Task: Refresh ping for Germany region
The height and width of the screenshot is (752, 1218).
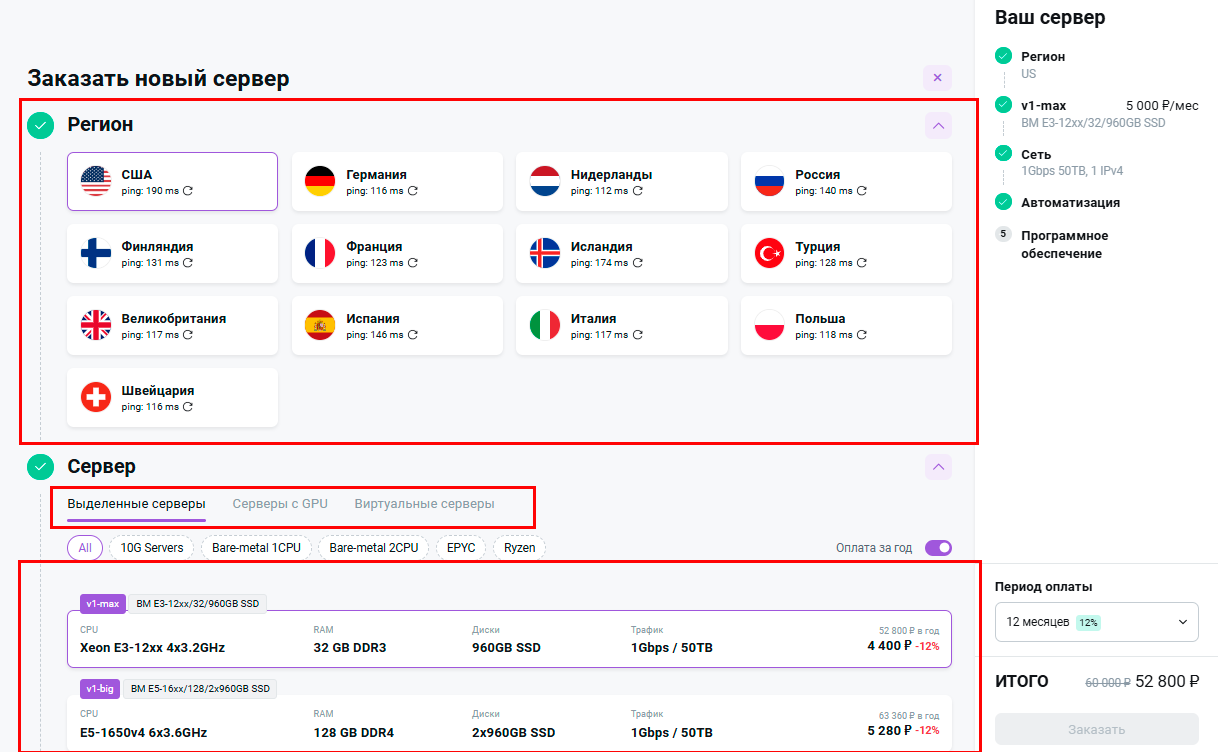Action: 412,191
